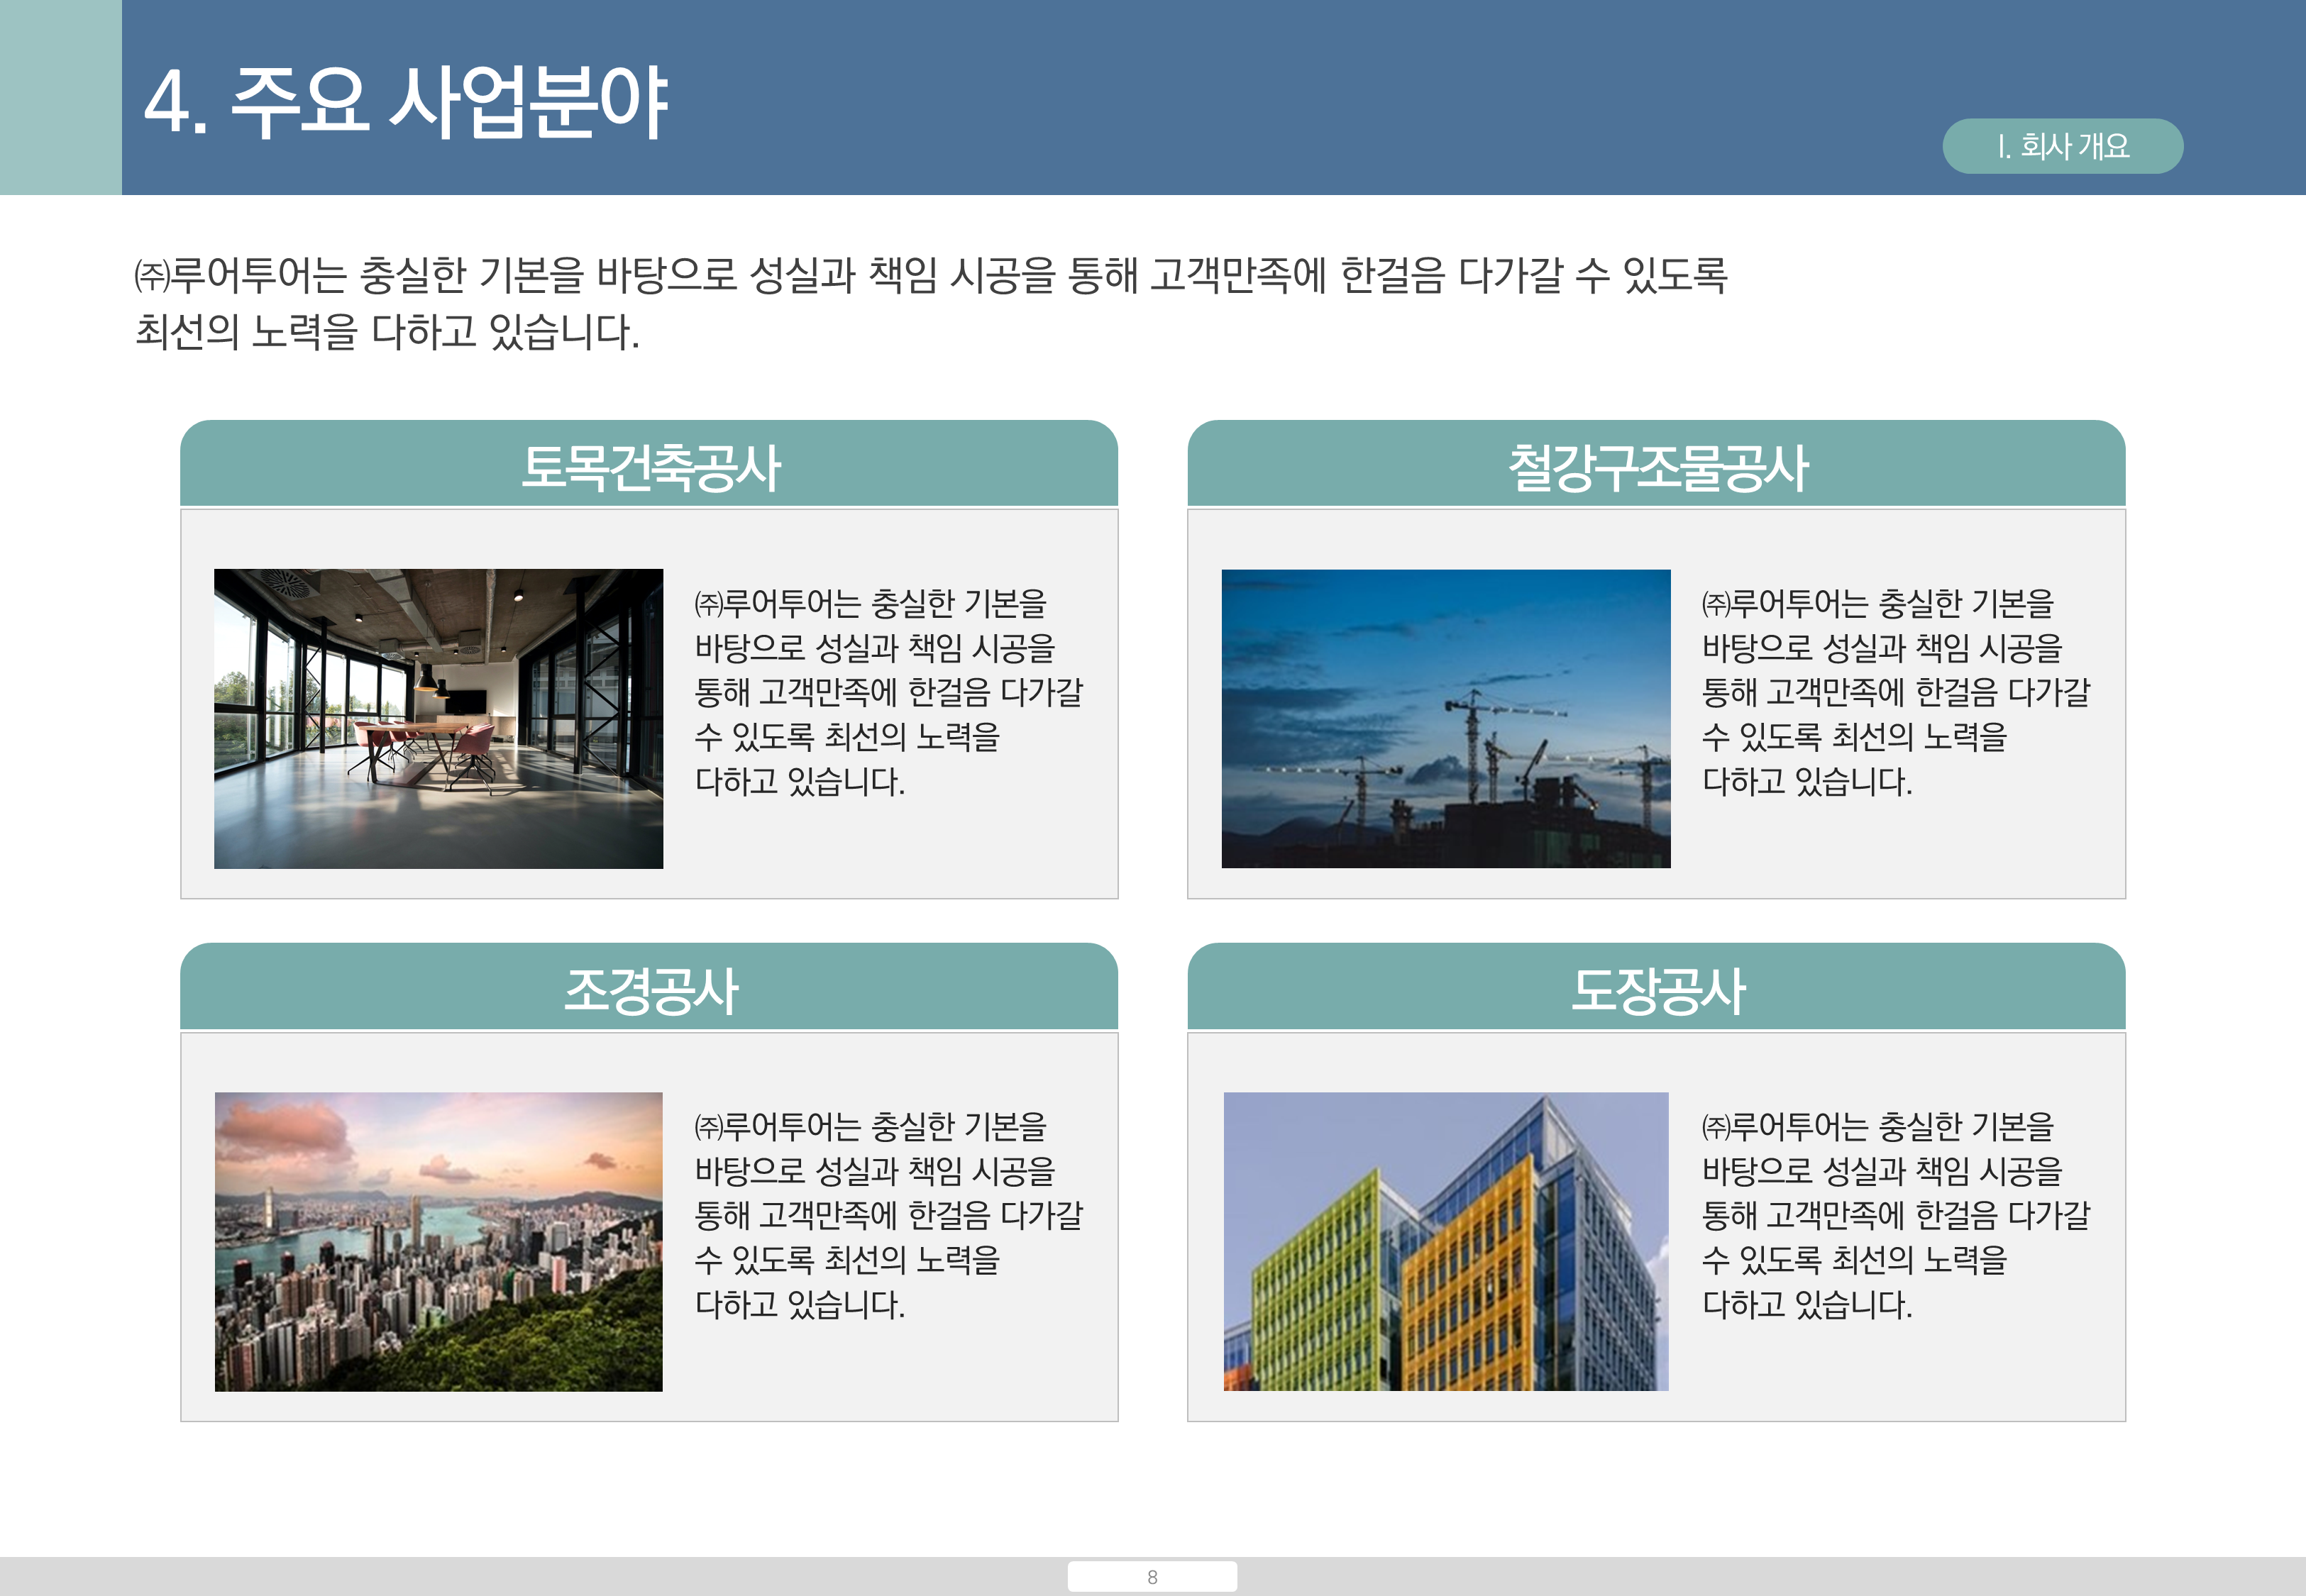Select the 'I. 회사 개요' section badge
2306x1596 pixels.
pyautogui.click(x=2062, y=146)
